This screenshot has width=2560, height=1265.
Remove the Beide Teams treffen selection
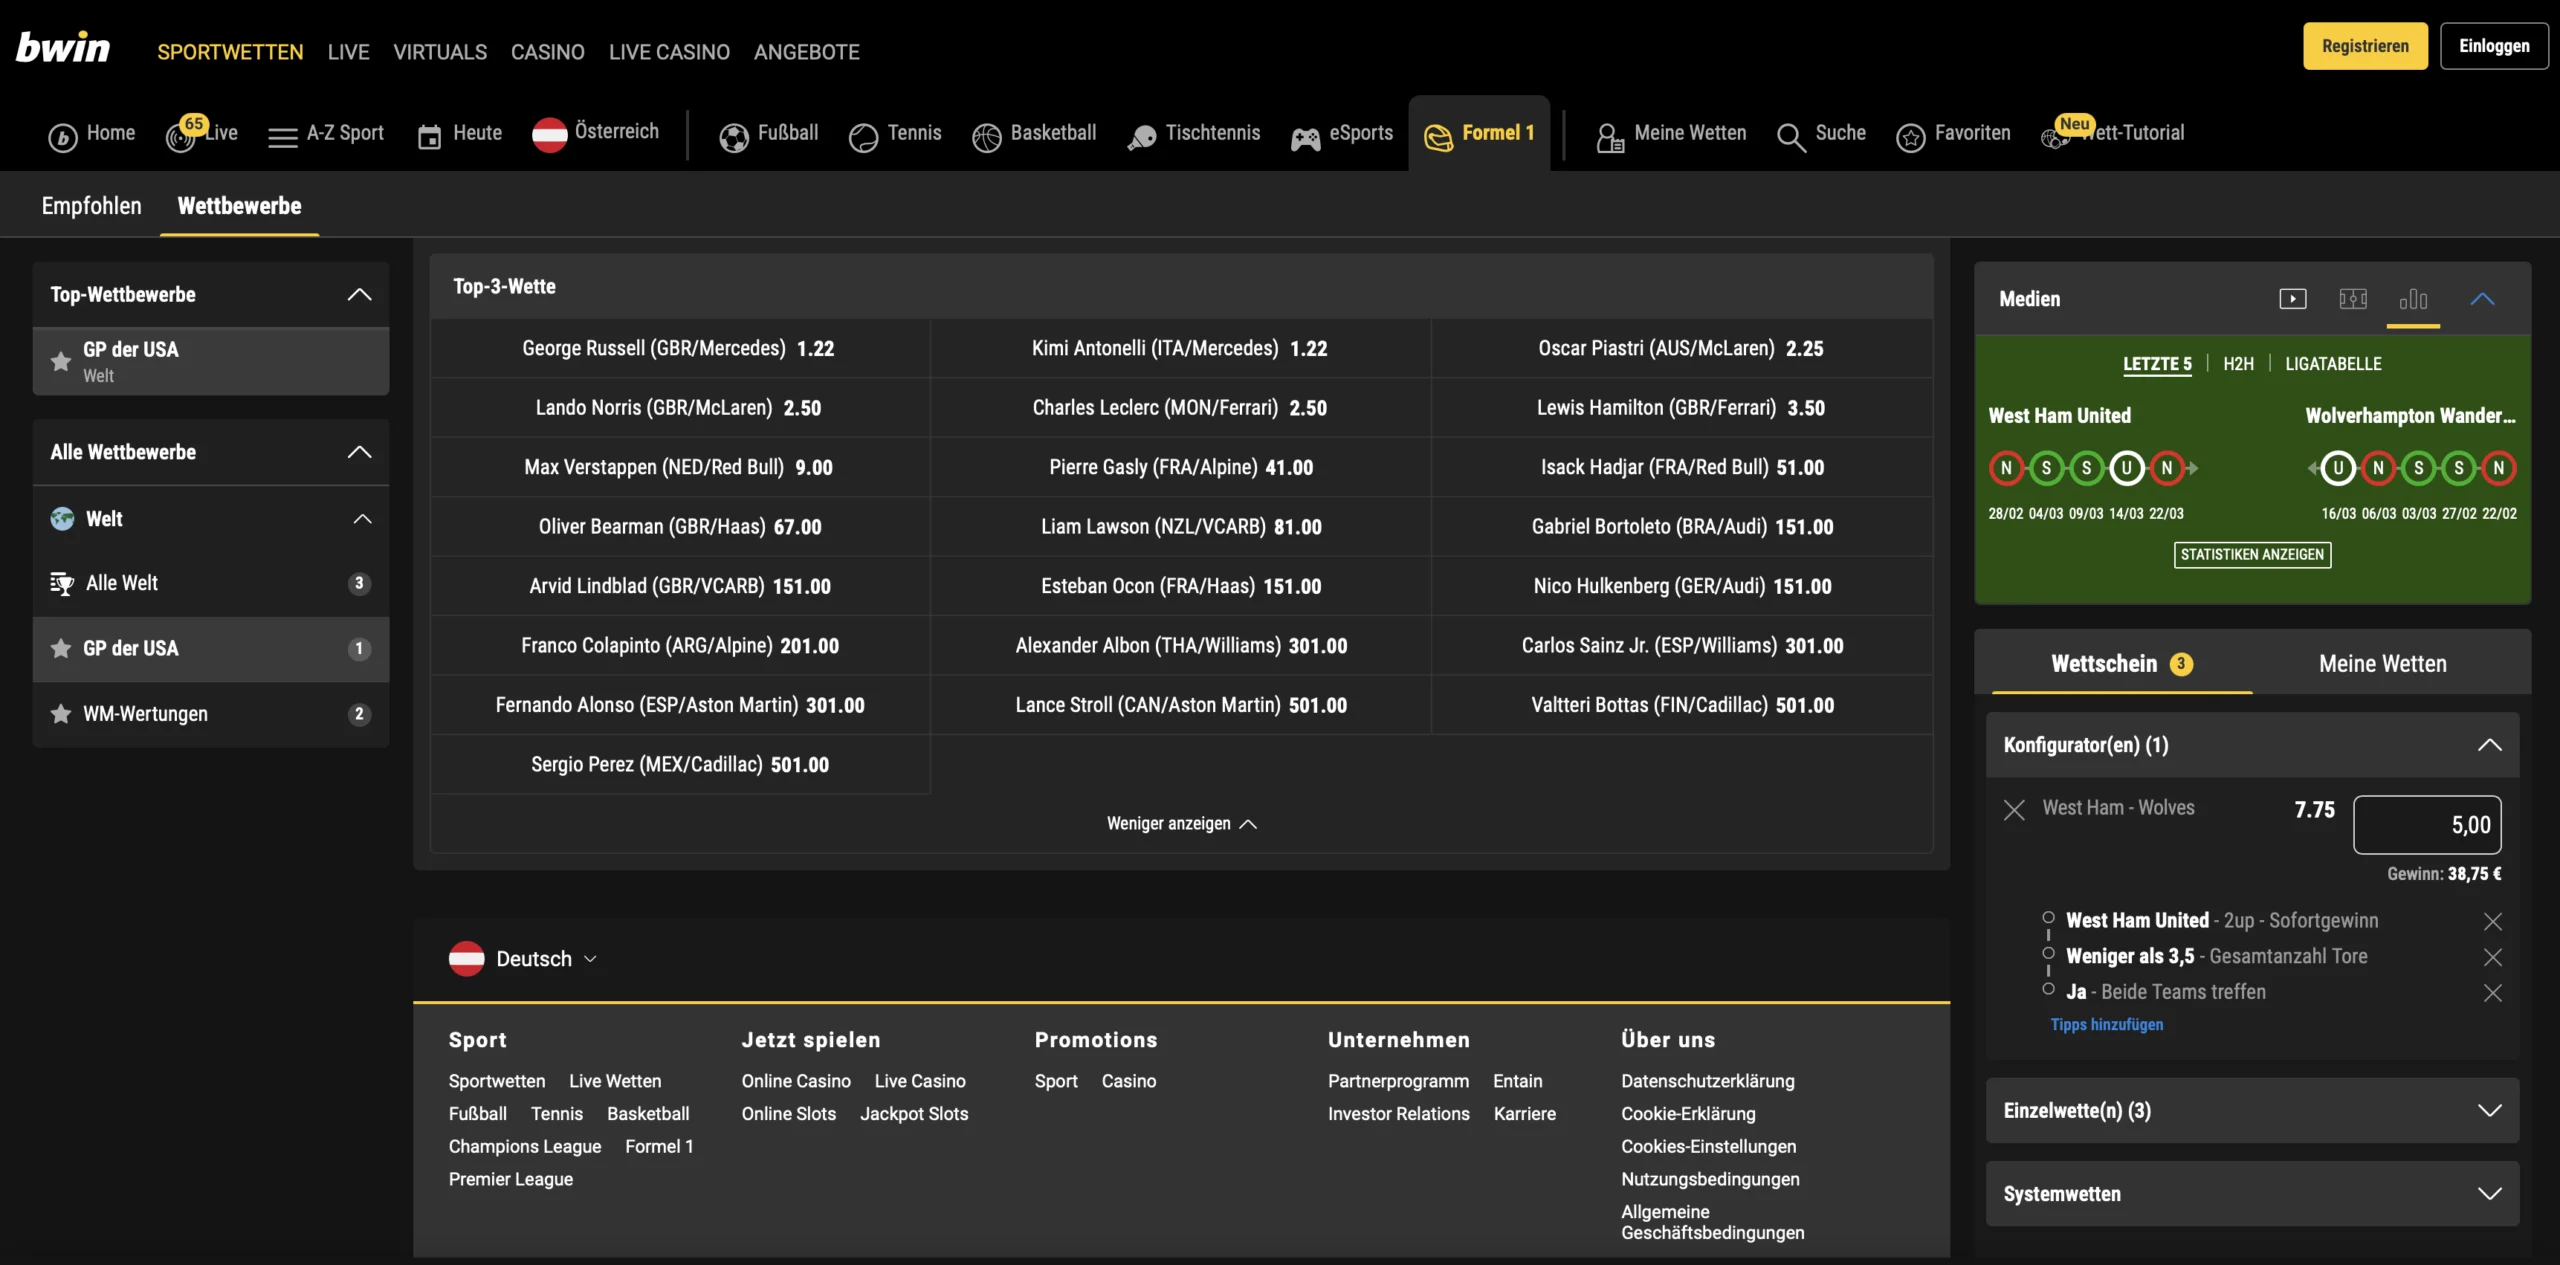coord(2492,993)
